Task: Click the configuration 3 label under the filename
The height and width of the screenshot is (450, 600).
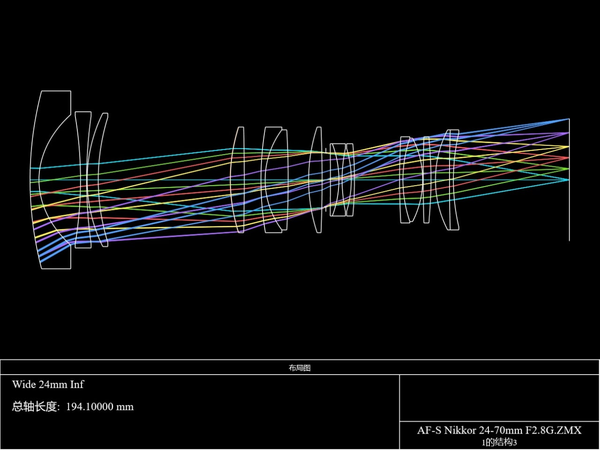Action: (499, 443)
